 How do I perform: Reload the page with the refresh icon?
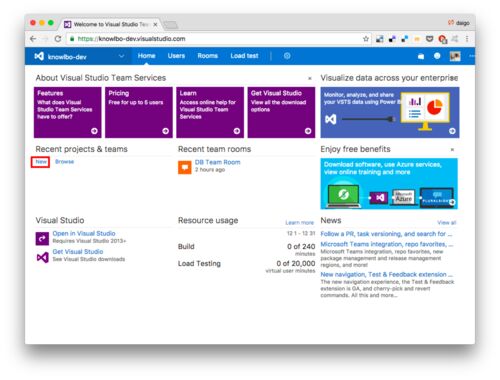coord(58,39)
